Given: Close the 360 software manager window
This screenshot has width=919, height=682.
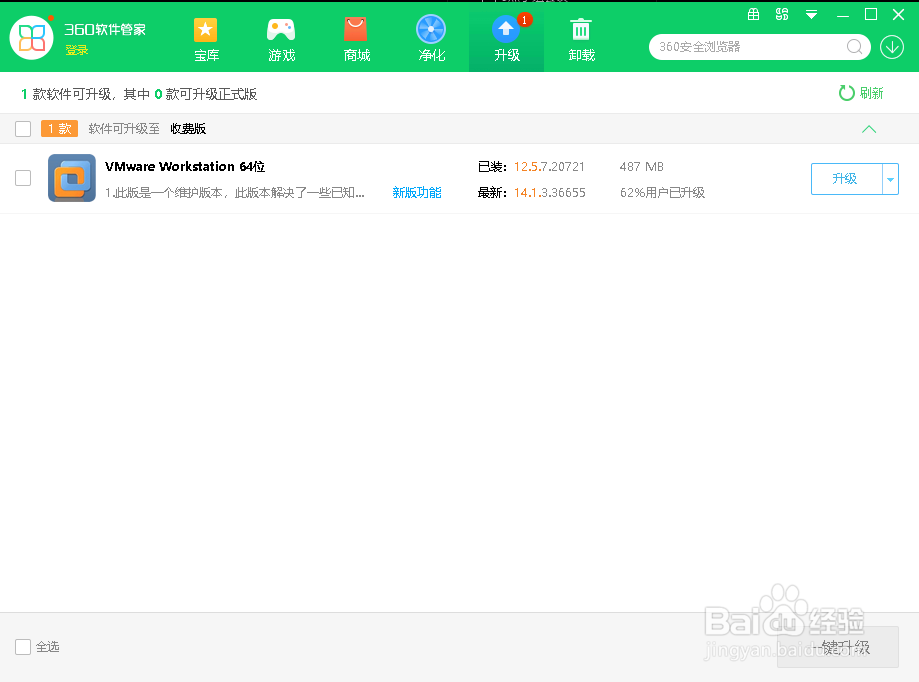Looking at the screenshot, I should (898, 15).
